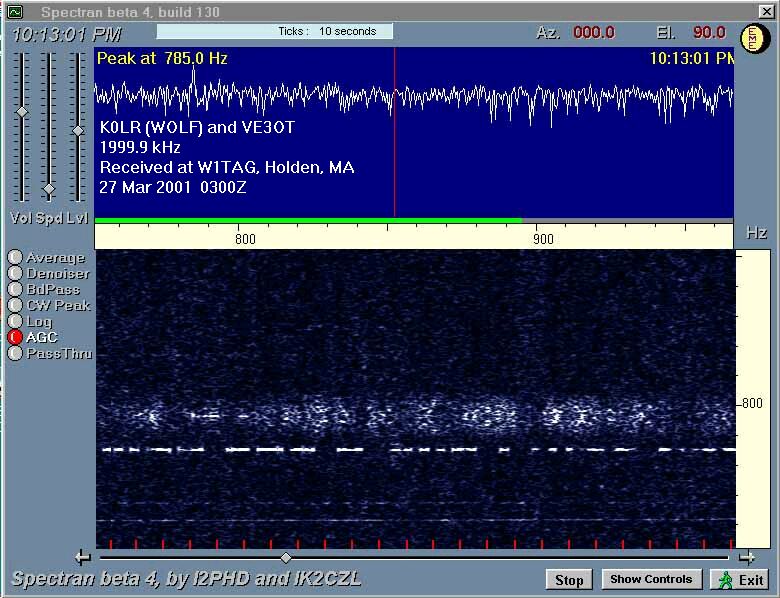Turn on the BdPass filter

(15, 290)
